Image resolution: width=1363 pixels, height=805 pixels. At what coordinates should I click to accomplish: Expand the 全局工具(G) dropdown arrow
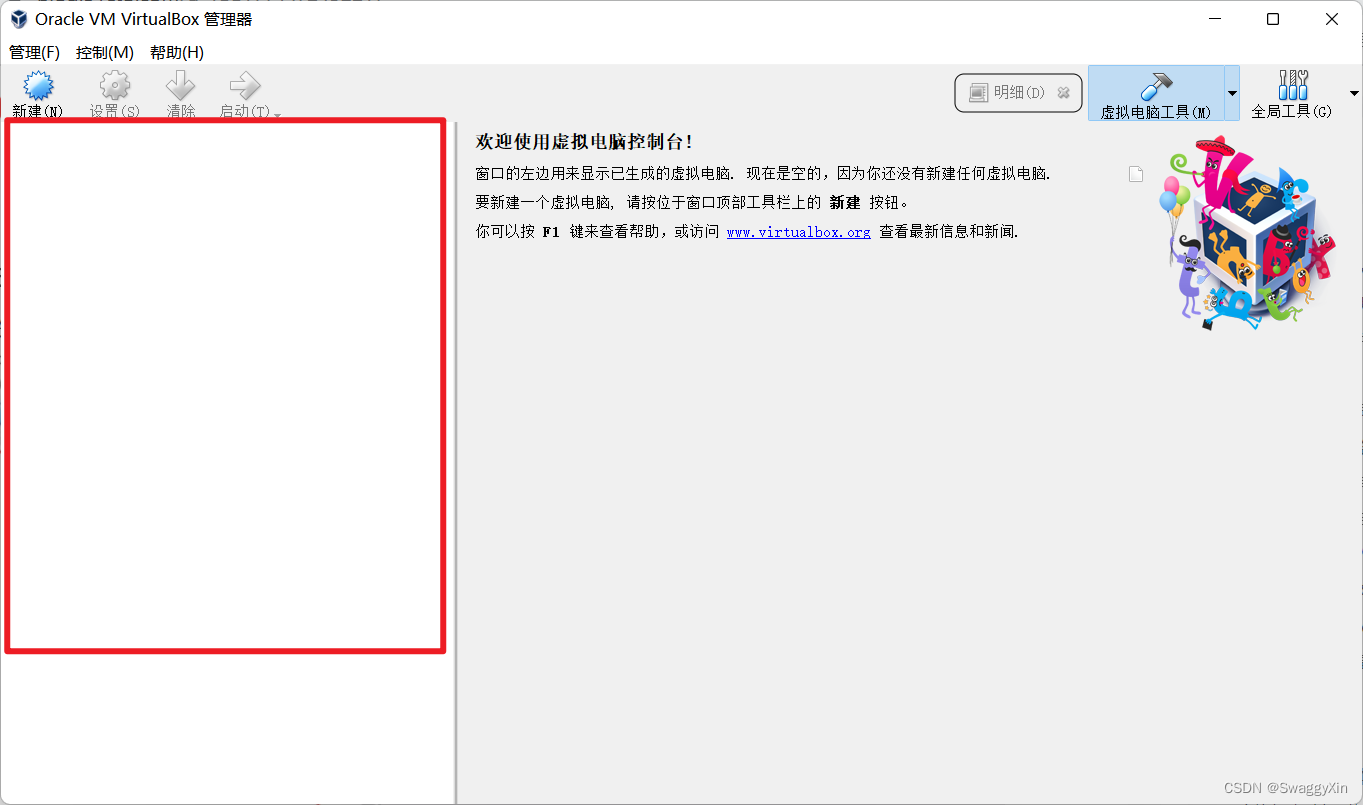click(1354, 93)
